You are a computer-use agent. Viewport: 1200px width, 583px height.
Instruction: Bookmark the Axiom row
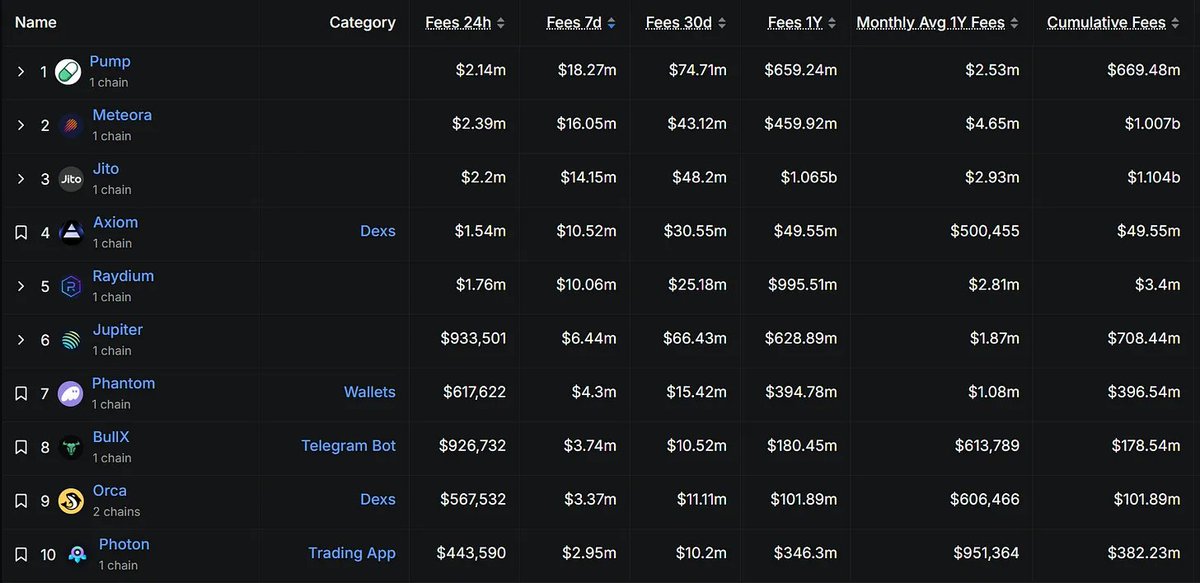point(21,233)
